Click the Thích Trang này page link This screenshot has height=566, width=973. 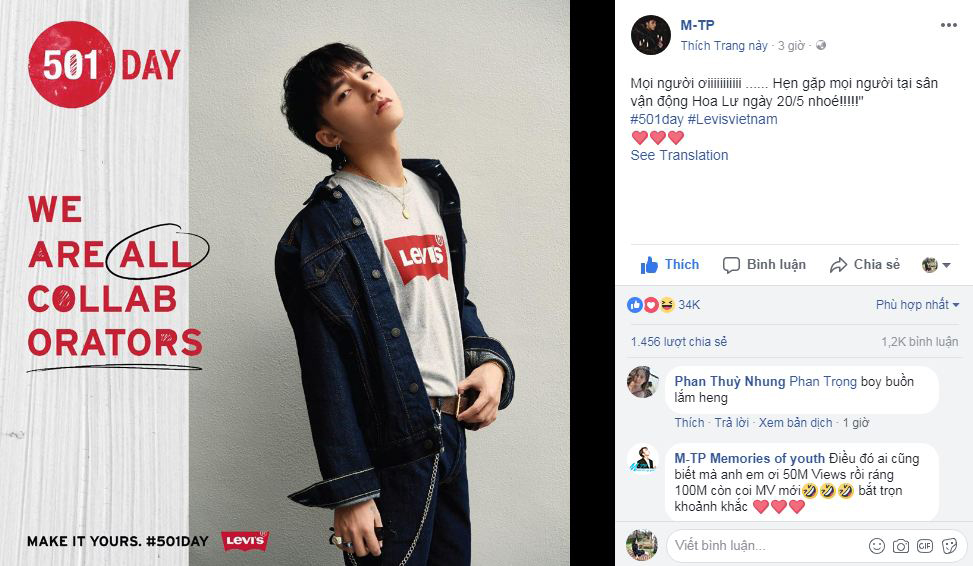(x=724, y=46)
